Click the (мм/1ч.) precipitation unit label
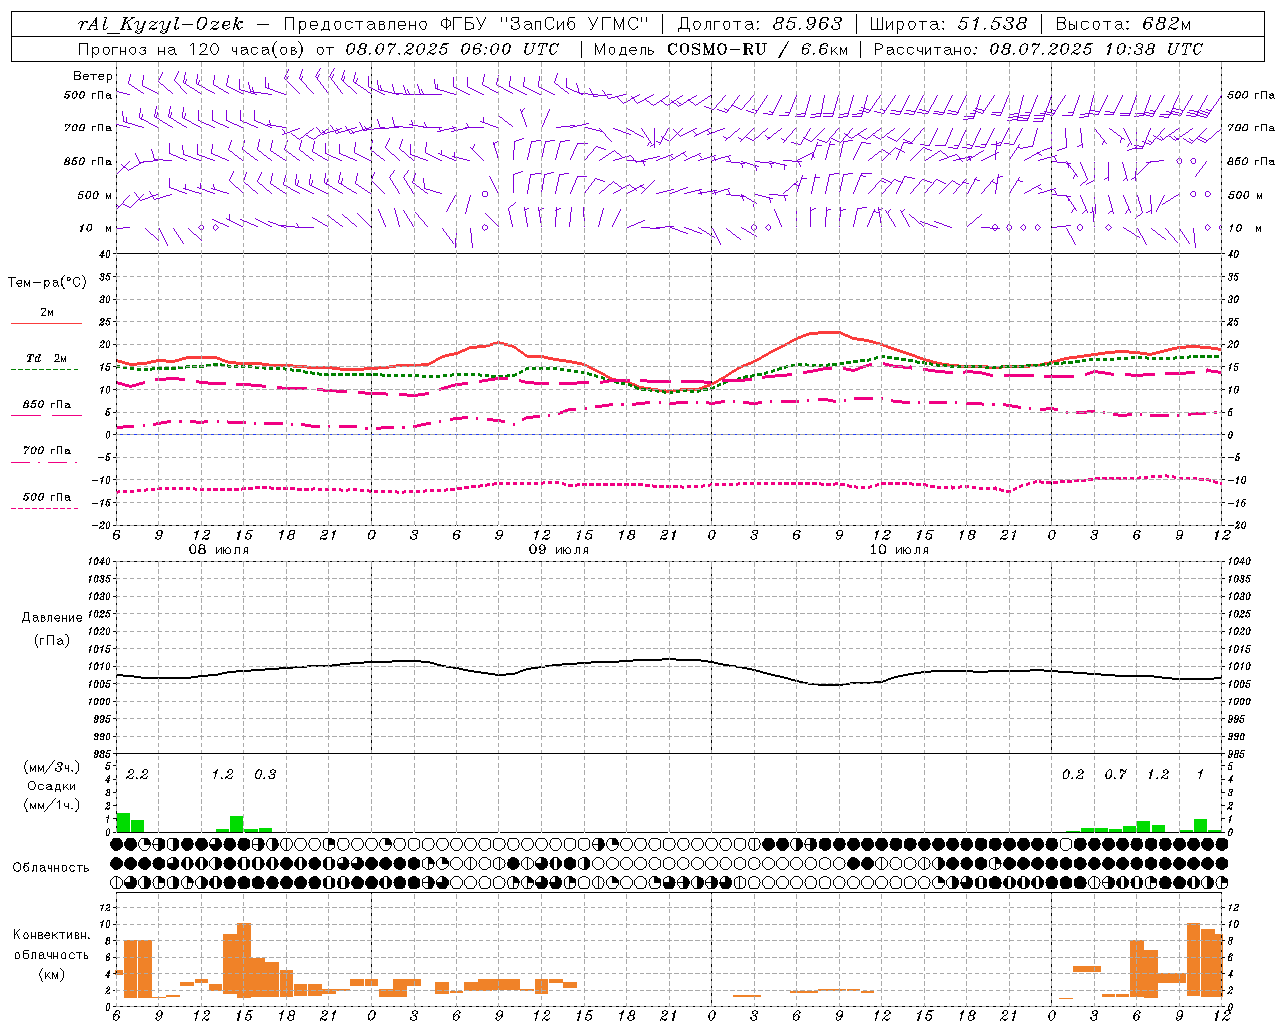 (x=51, y=805)
